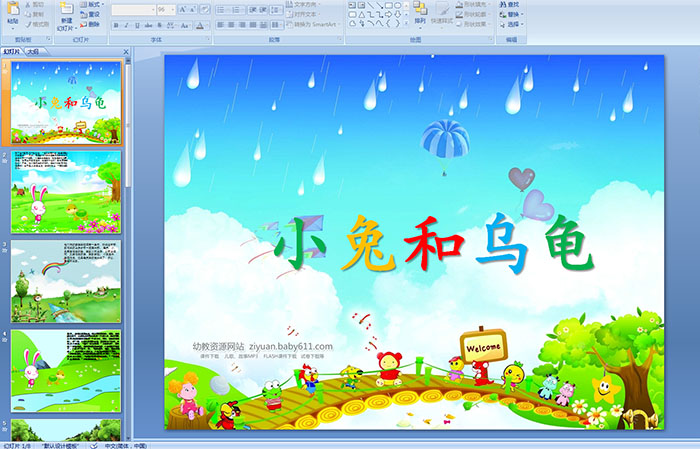Image resolution: width=700 pixels, height=449 pixels.
Task: Click the Increase Font Size icon
Action: (x=179, y=9)
